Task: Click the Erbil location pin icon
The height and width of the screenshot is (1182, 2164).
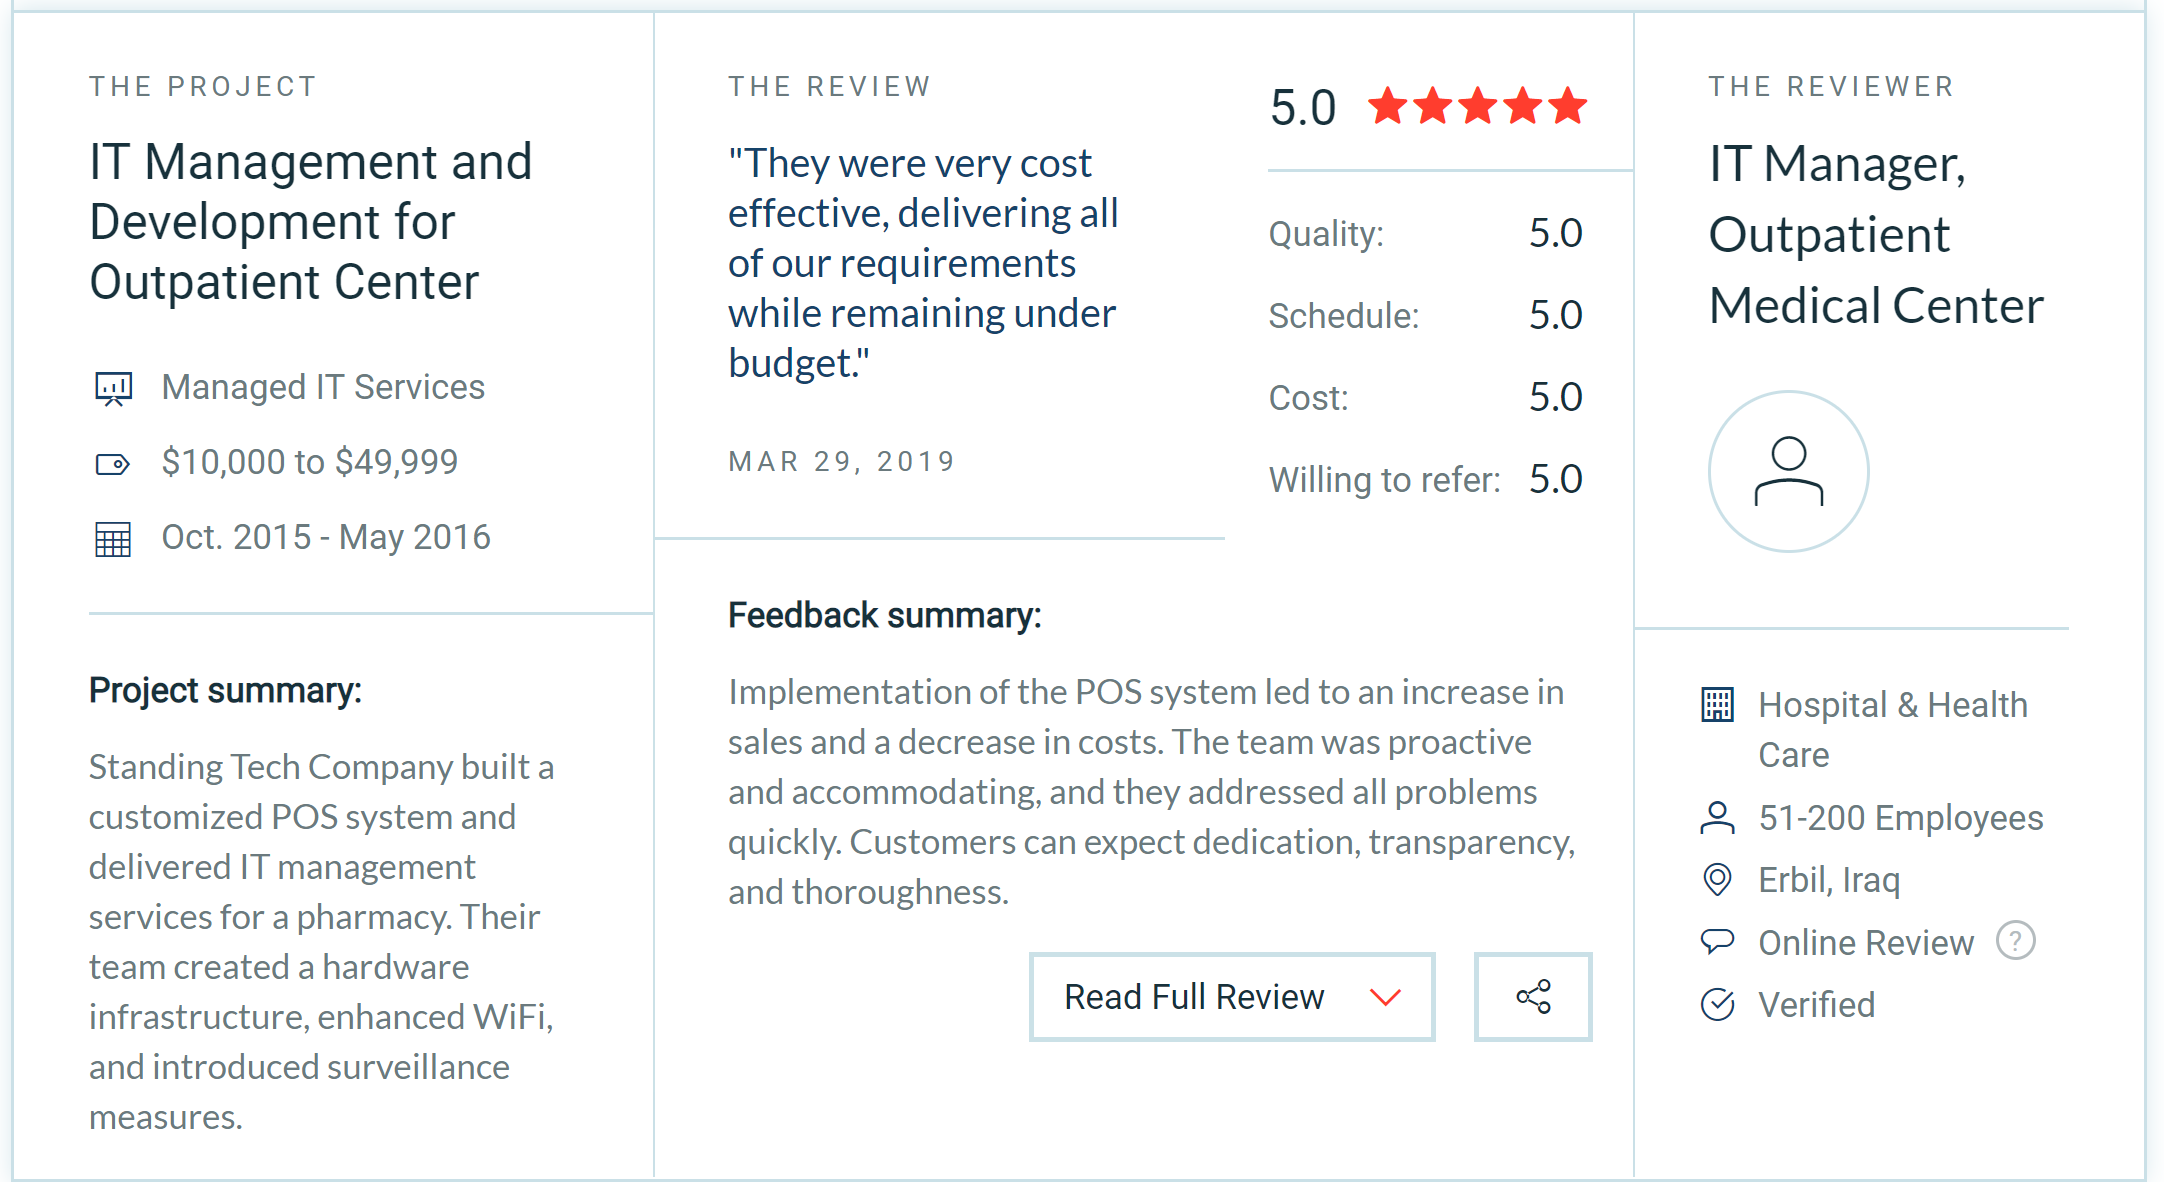Action: click(1718, 880)
